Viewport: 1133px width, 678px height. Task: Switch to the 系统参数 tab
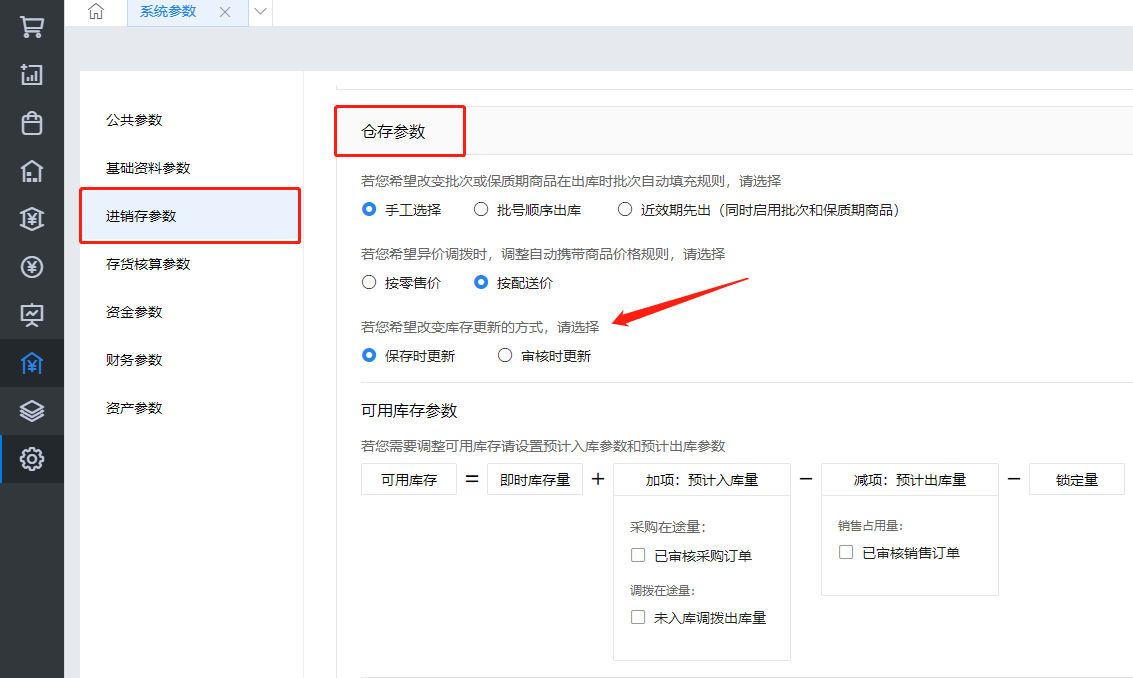(168, 12)
